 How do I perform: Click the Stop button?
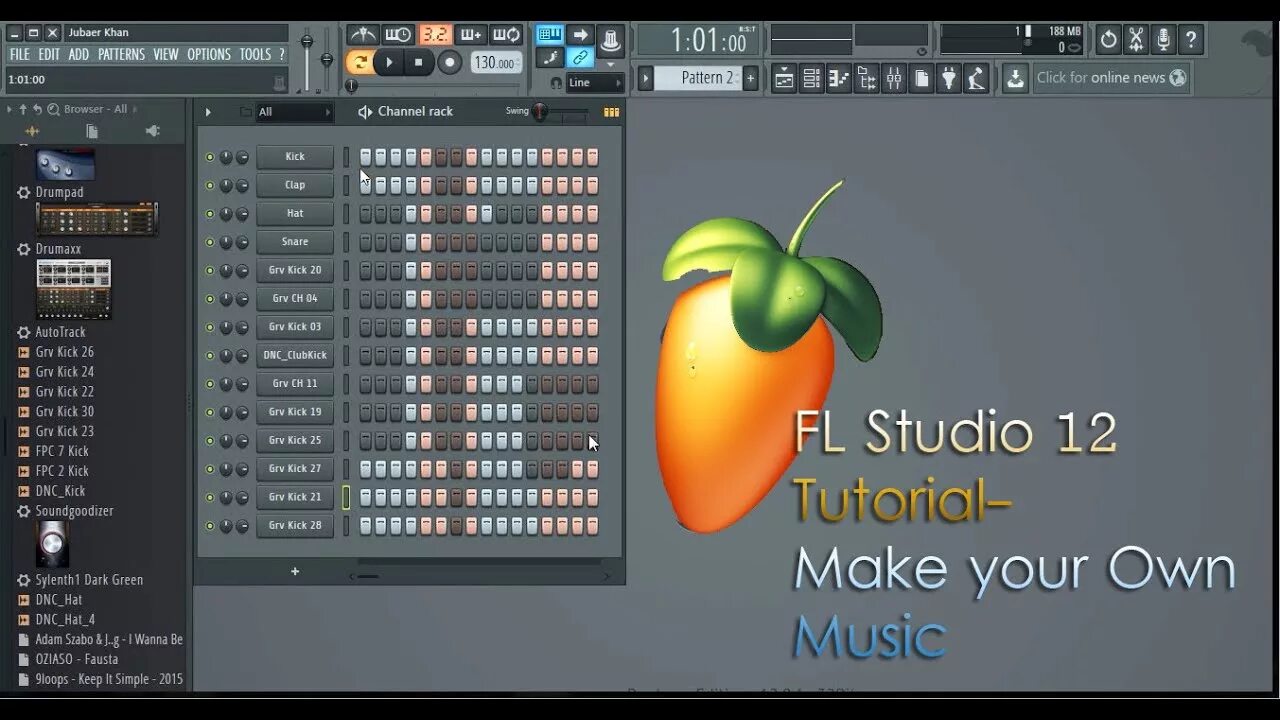tap(419, 62)
